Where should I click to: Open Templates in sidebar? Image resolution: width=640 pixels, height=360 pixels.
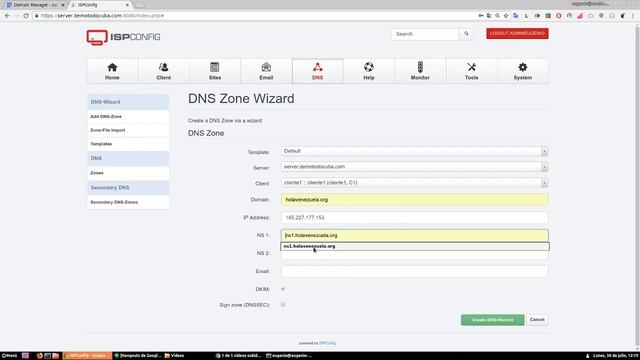click(128, 144)
